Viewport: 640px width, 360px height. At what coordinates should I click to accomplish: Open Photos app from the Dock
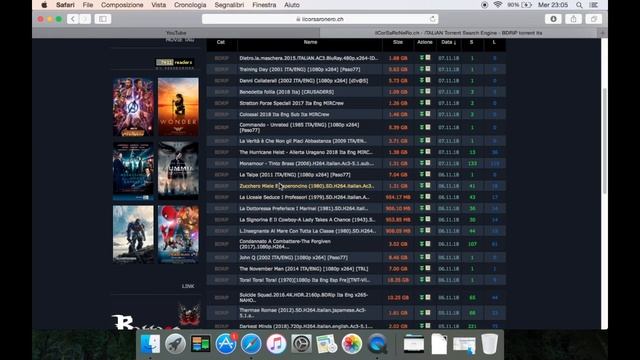tap(352, 344)
